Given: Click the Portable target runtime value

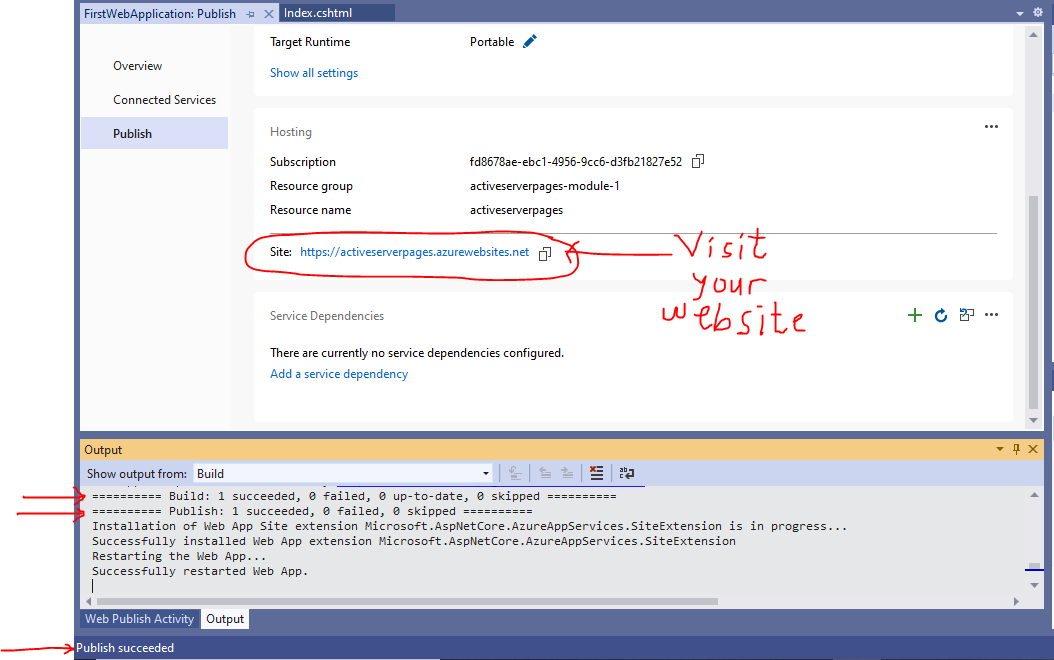Looking at the screenshot, I should [491, 42].
